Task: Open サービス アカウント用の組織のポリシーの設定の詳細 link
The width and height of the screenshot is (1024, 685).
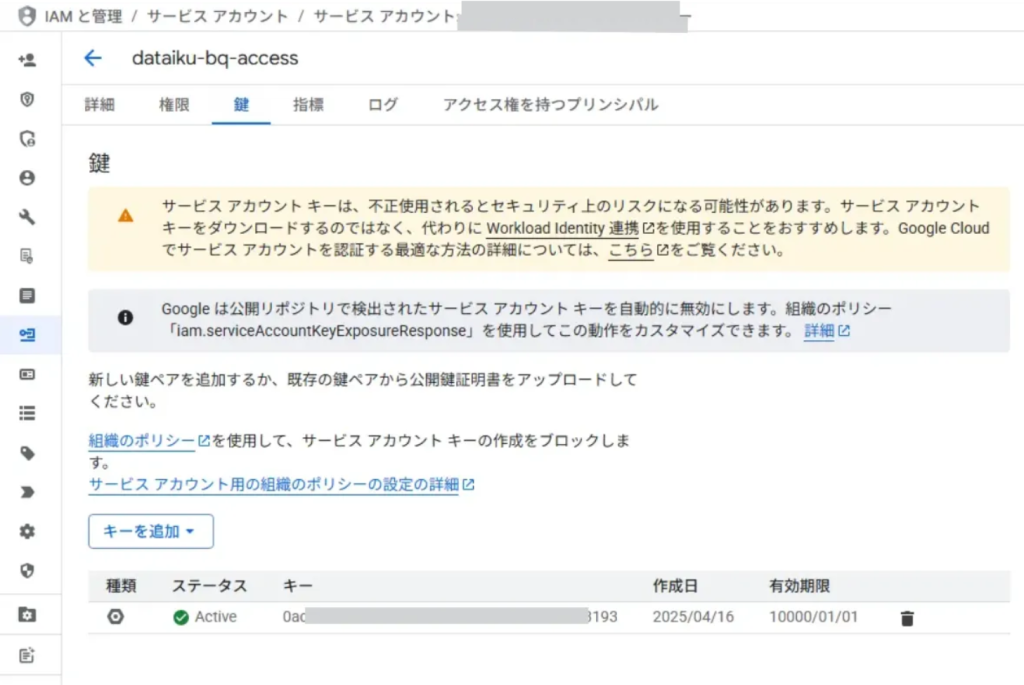Action: pos(273,485)
